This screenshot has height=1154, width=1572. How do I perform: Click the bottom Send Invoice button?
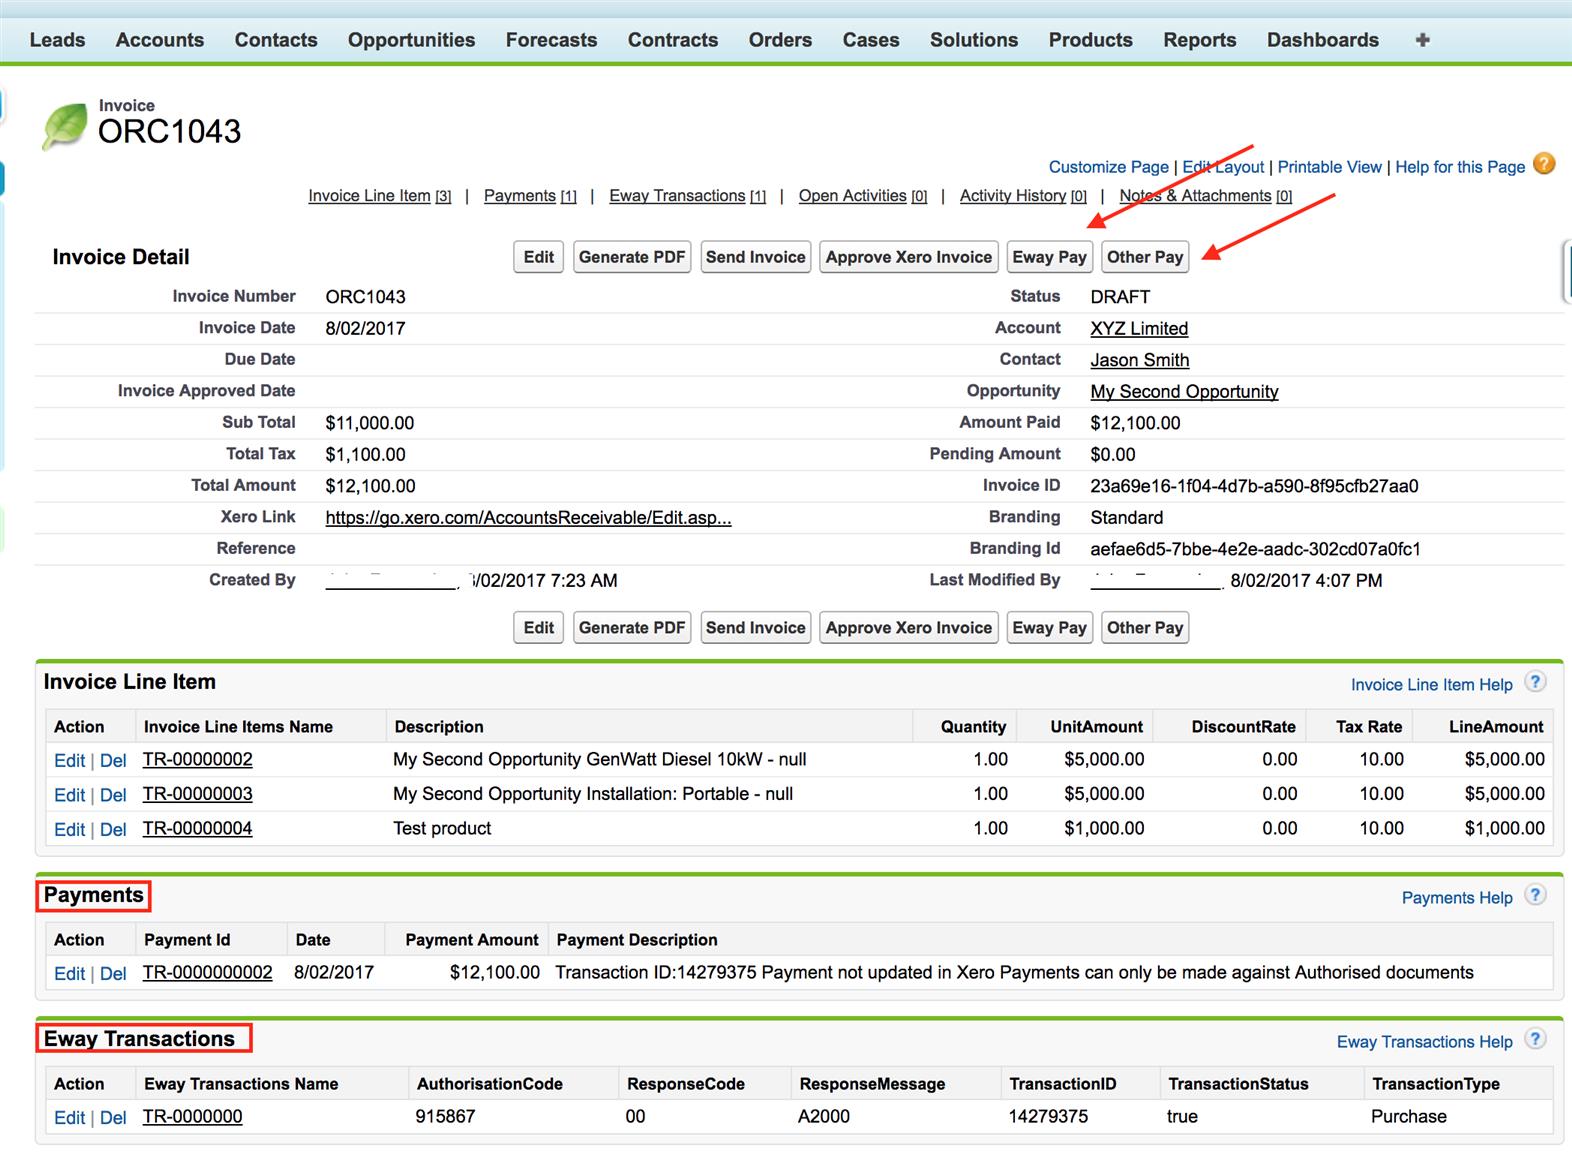tap(756, 628)
